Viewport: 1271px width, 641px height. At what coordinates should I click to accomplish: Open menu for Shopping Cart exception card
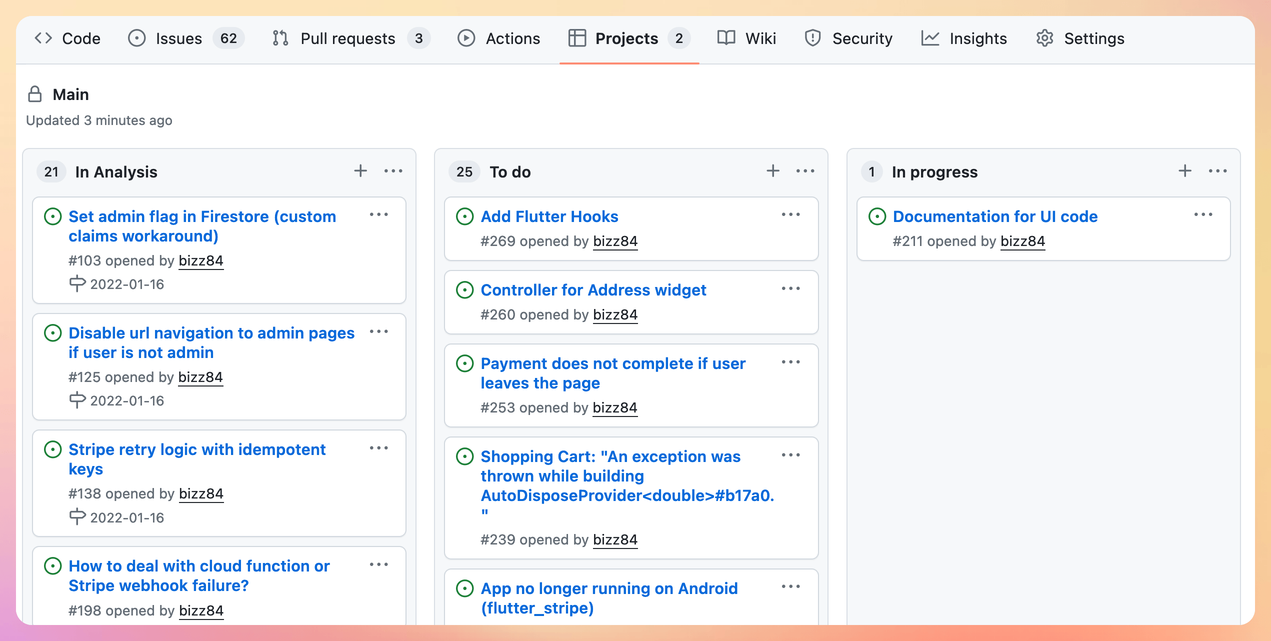[791, 455]
